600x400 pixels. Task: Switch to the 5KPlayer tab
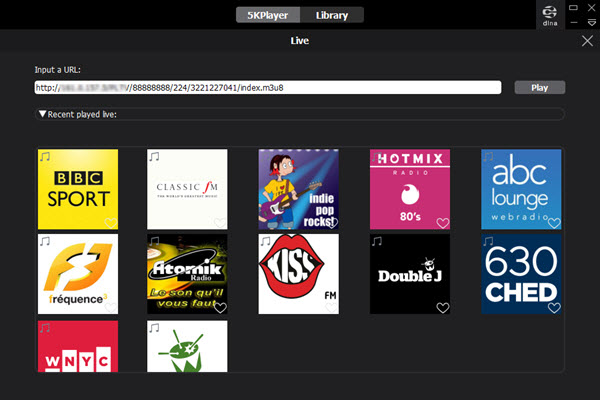pyautogui.click(x=268, y=15)
